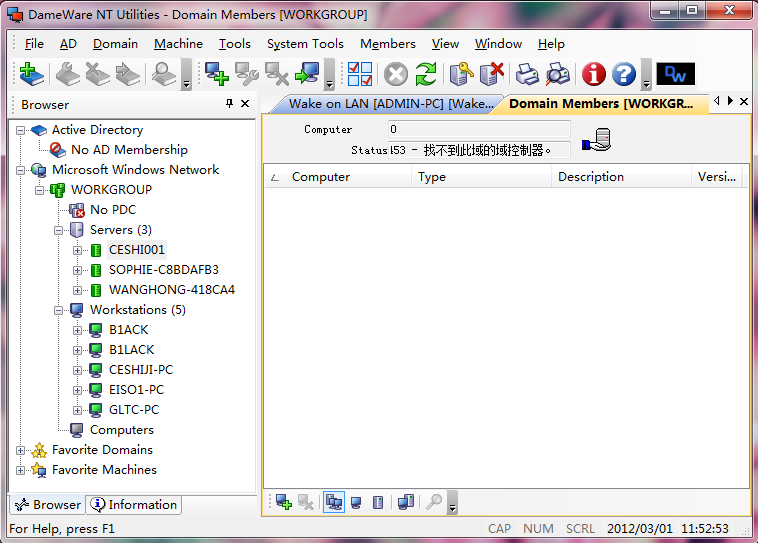Collapse the Active Directory tree node

click(x=20, y=130)
